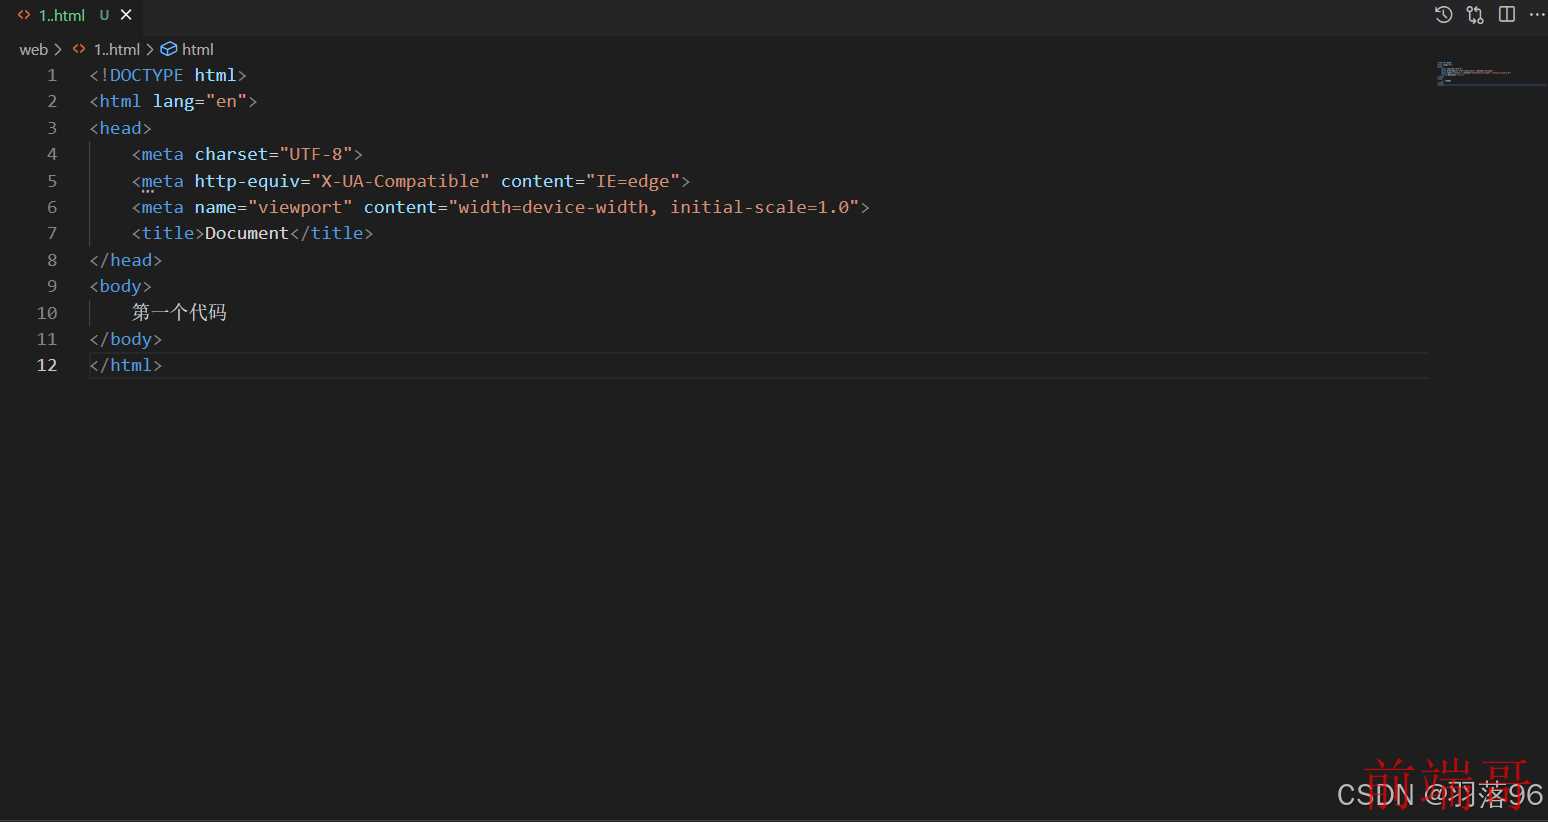
Task: Open changes with the source control icon
Action: click(1475, 14)
